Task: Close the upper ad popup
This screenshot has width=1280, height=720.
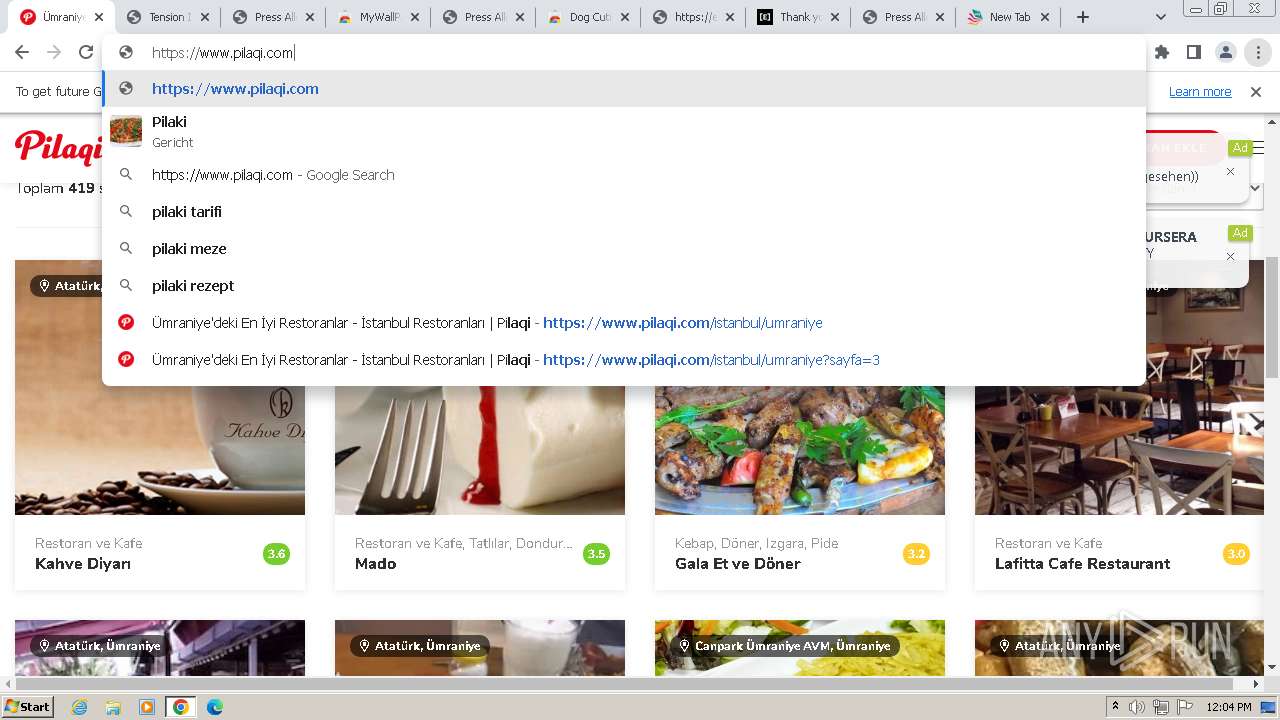Action: 1230,171
